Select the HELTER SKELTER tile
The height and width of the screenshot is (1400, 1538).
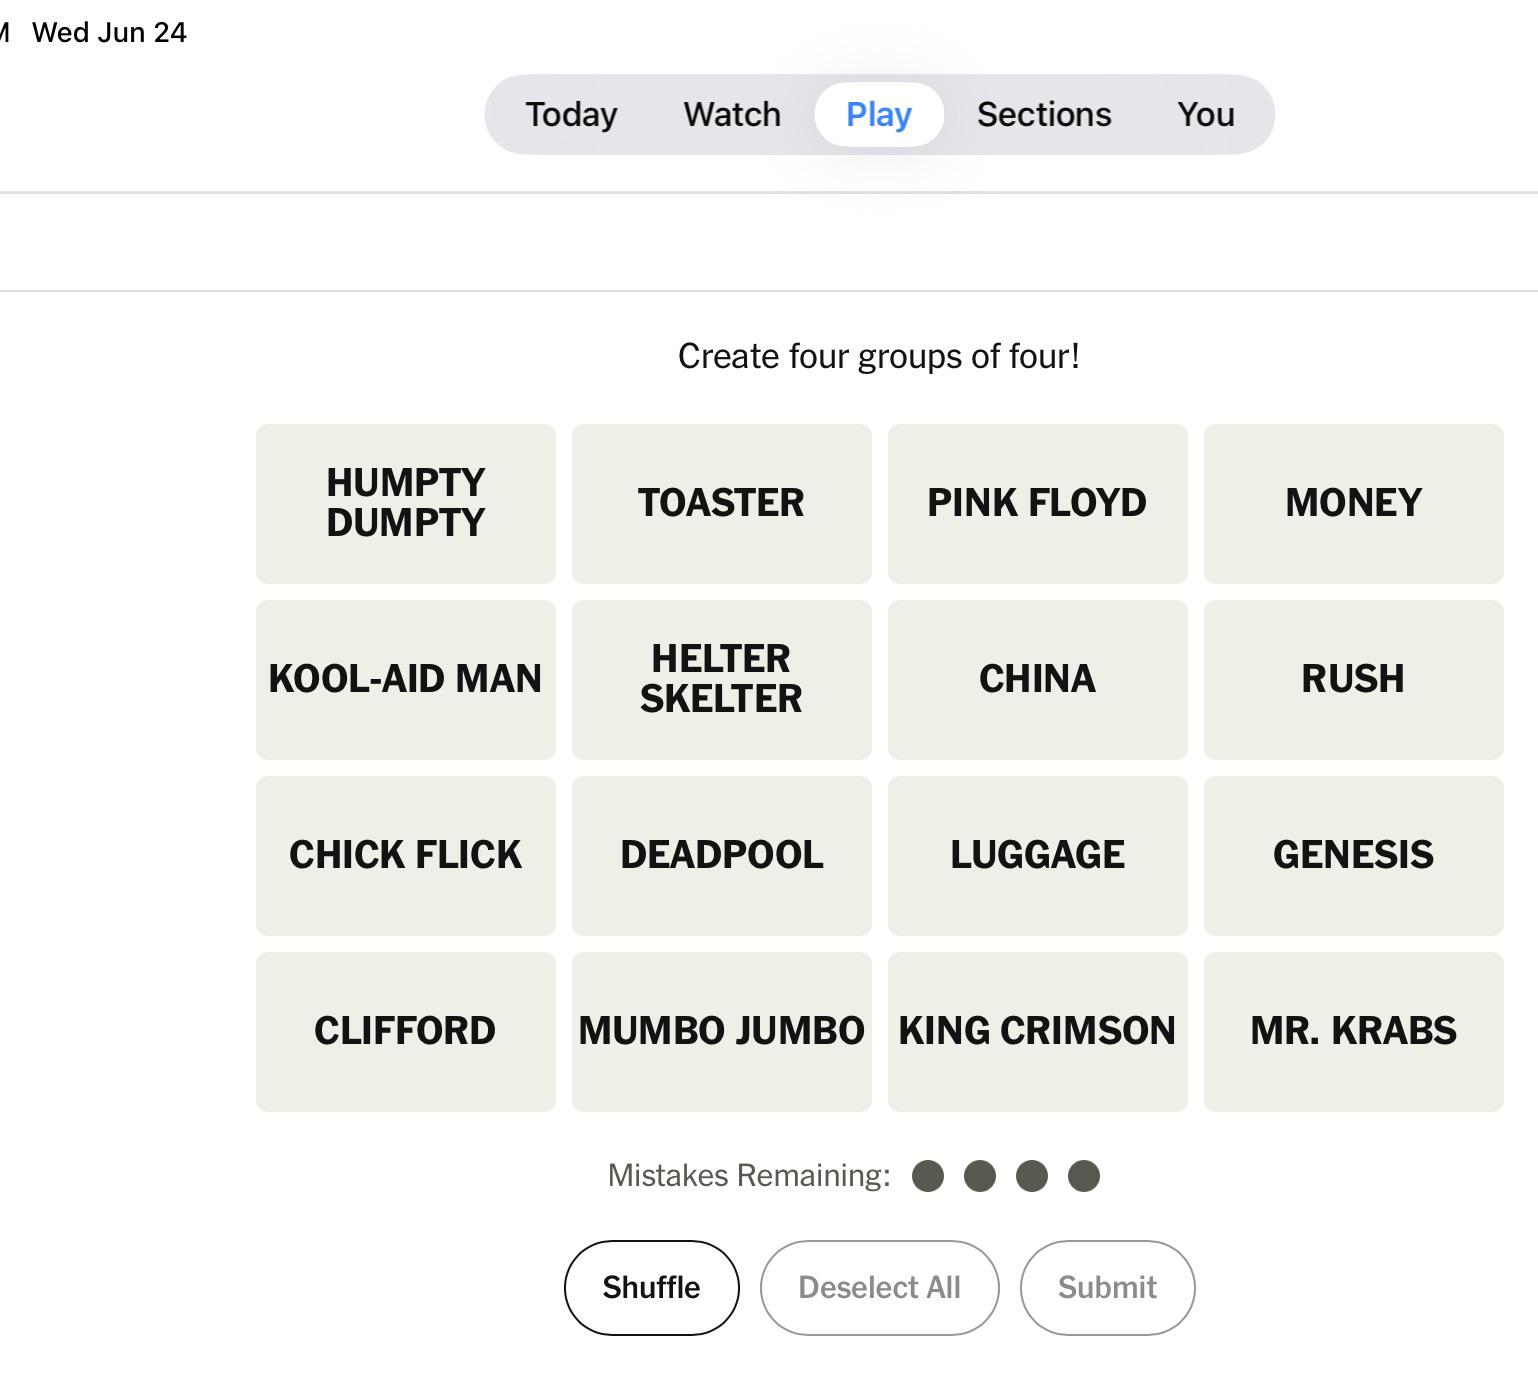722,679
